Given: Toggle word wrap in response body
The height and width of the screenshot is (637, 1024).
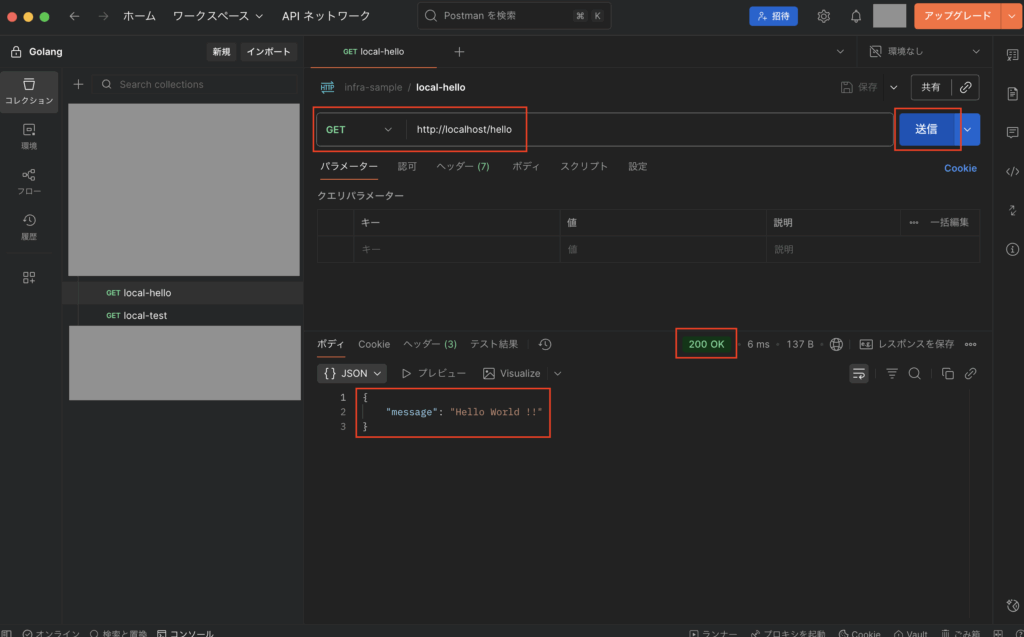Looking at the screenshot, I should pos(858,373).
